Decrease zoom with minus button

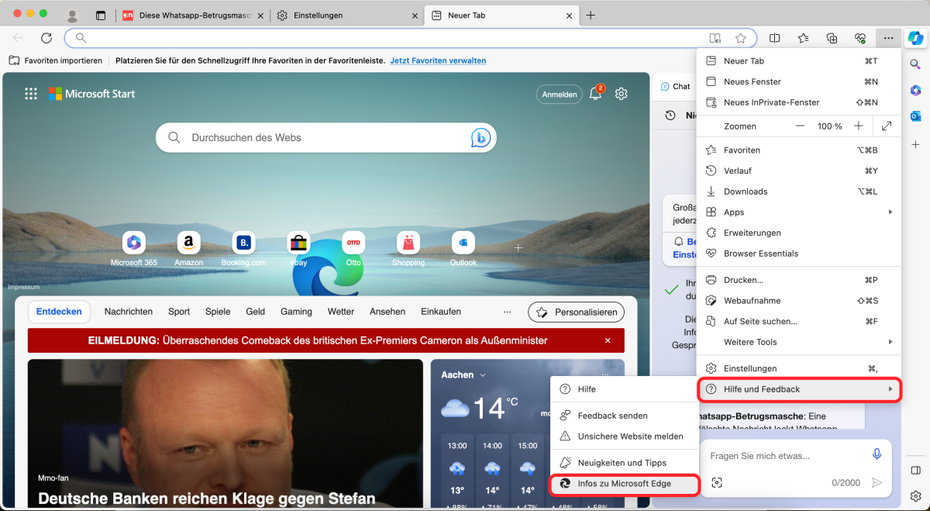[800, 126]
